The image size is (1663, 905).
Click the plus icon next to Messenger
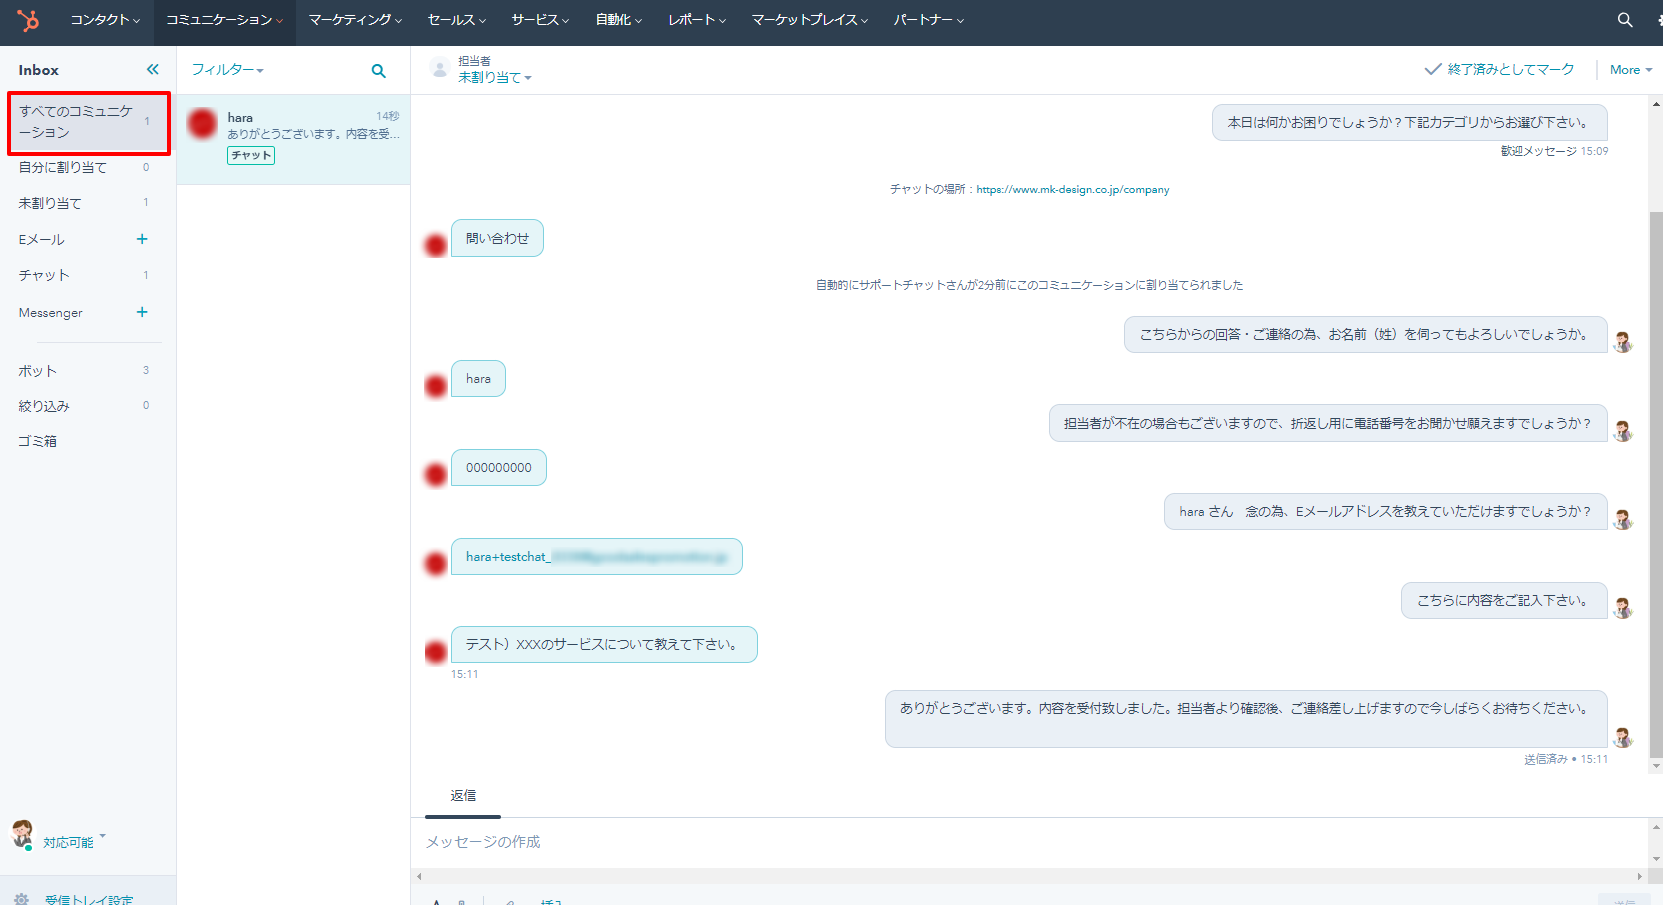(142, 312)
